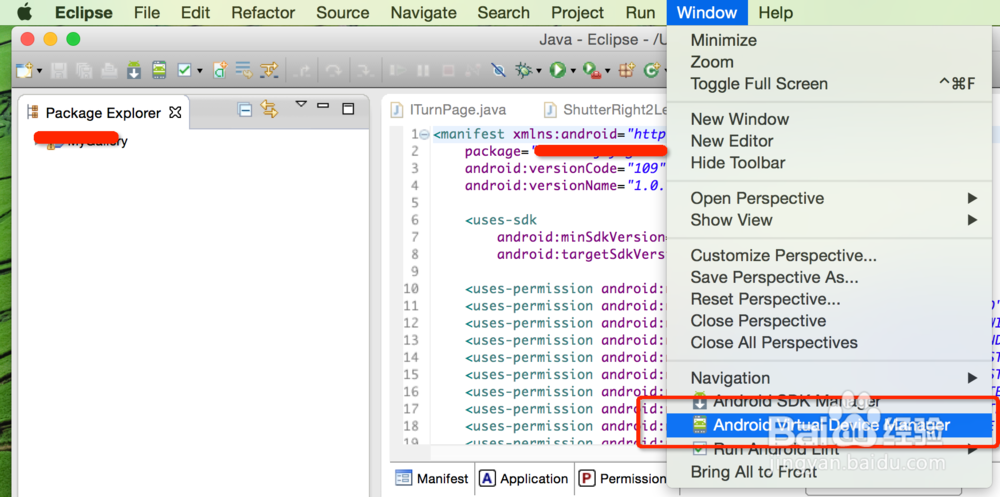This screenshot has width=1000, height=497.
Task: Maximize the Package Explorer view
Action: 348,109
